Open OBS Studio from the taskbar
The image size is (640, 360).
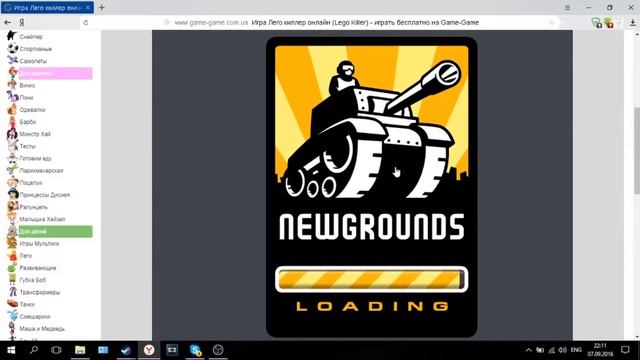coord(218,350)
